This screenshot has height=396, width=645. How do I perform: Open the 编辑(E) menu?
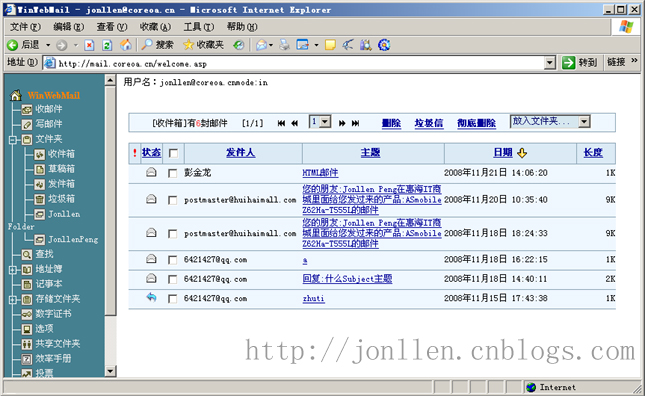69,27
